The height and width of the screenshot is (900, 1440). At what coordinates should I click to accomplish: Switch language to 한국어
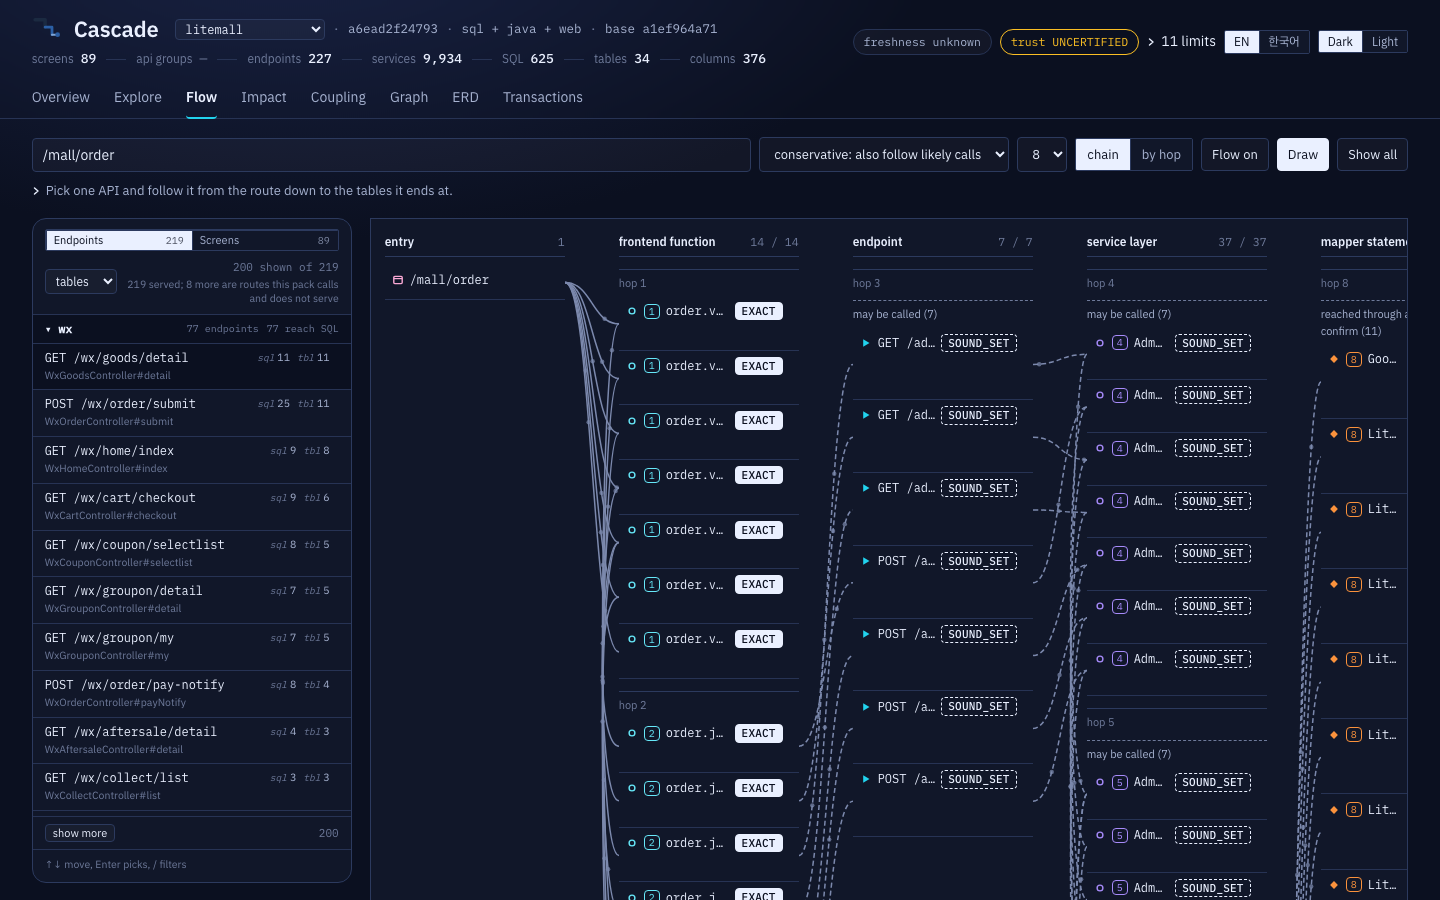tap(1283, 42)
